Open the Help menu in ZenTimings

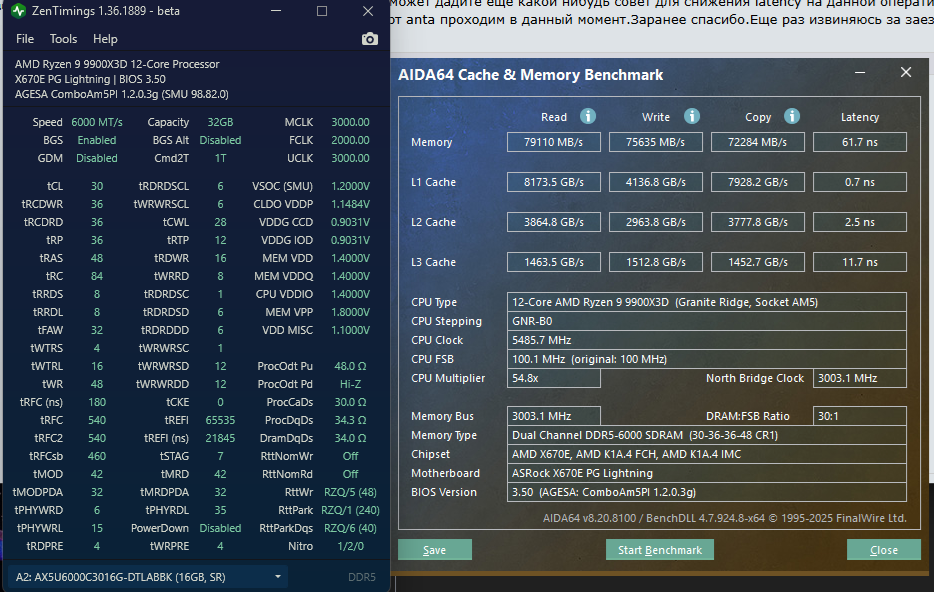pyautogui.click(x=105, y=39)
